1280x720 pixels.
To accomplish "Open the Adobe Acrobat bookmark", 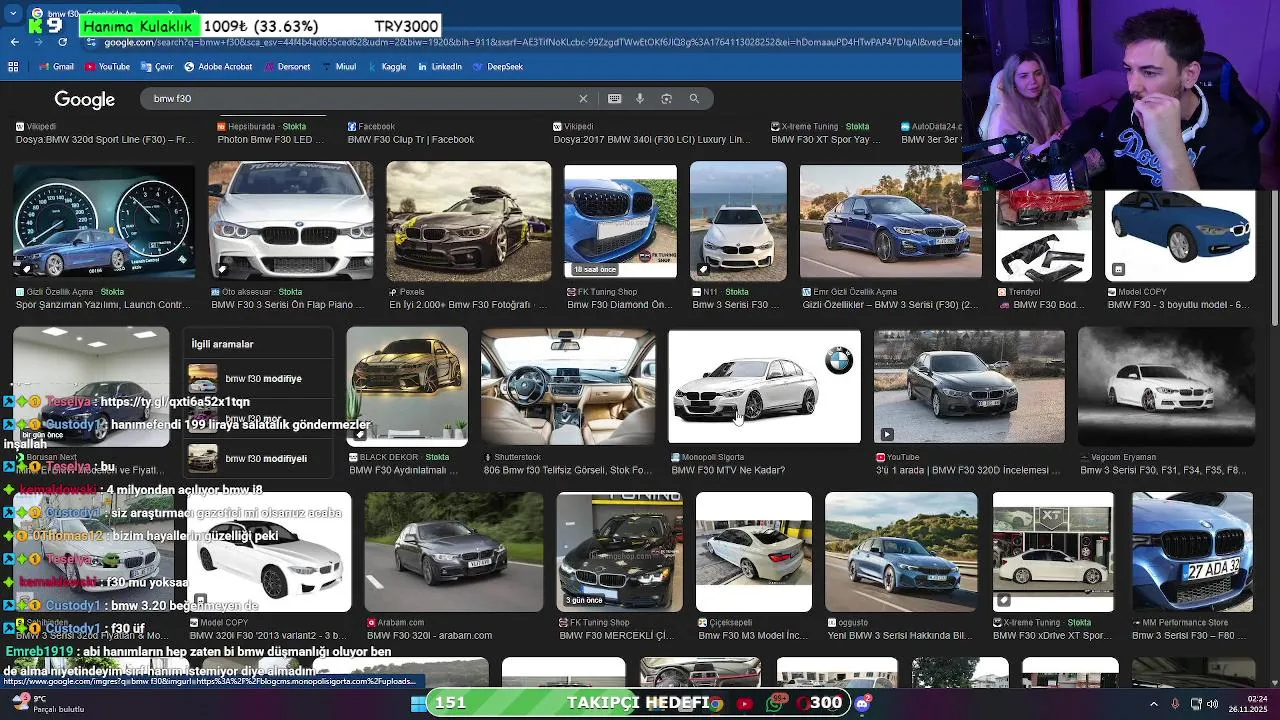I will click(218, 67).
